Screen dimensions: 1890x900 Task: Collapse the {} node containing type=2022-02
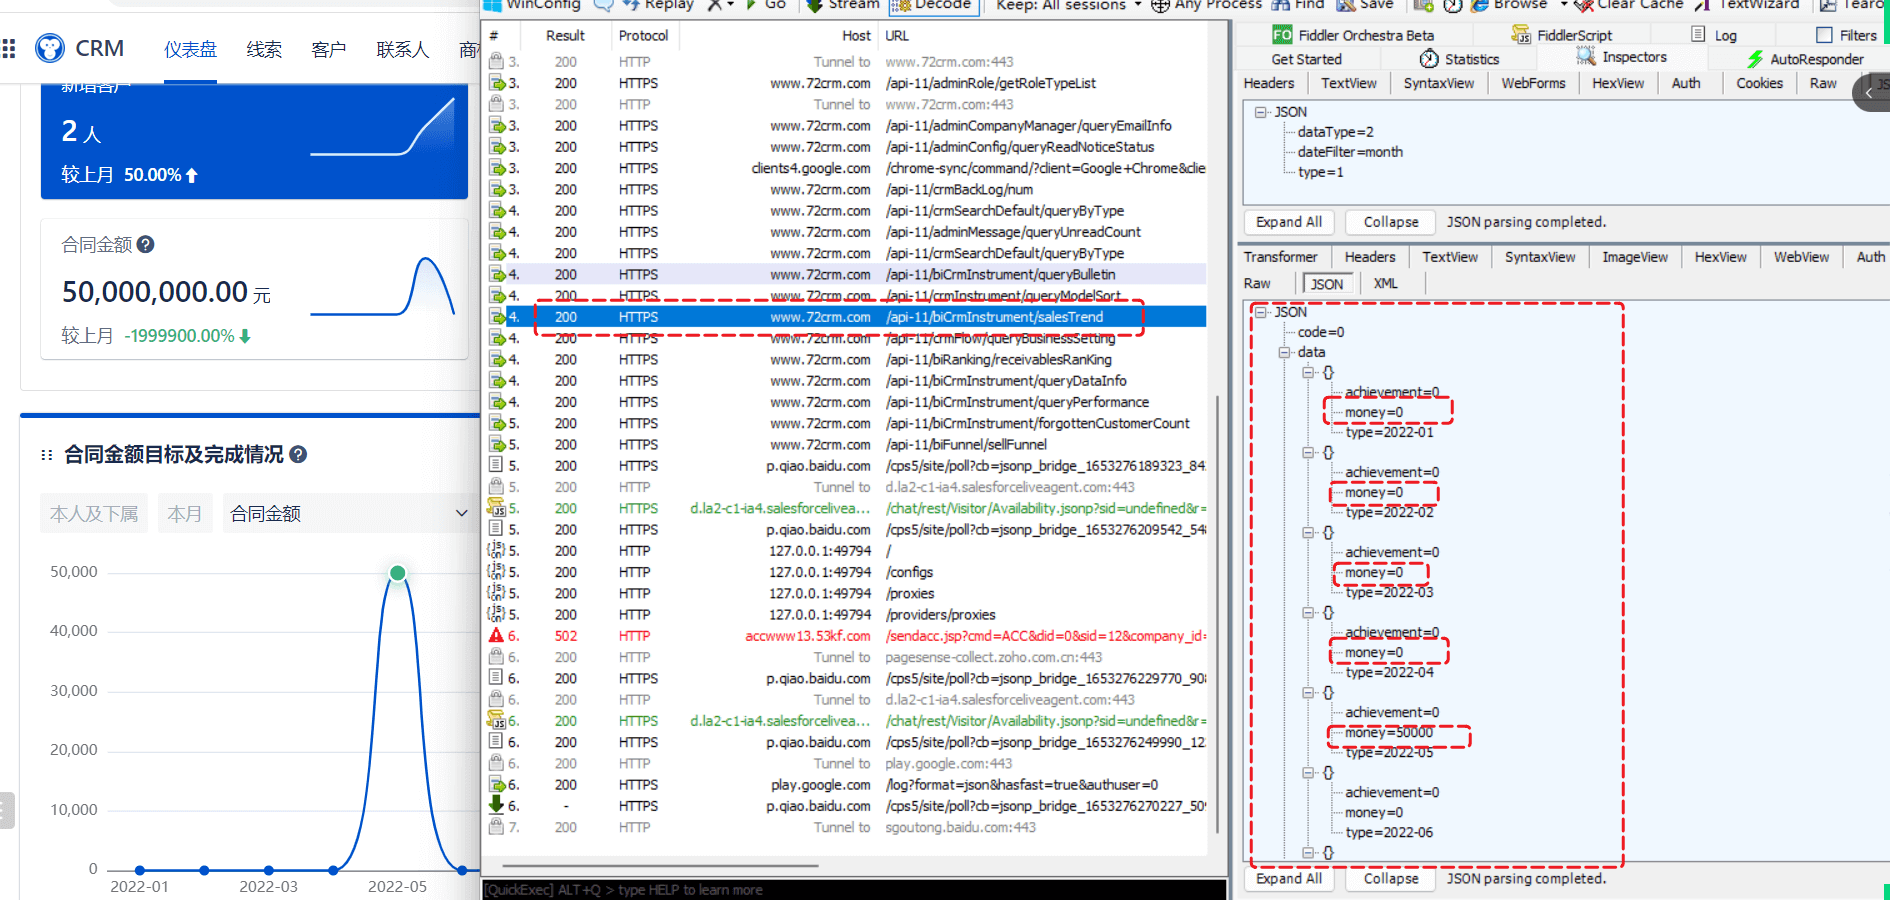click(1308, 452)
